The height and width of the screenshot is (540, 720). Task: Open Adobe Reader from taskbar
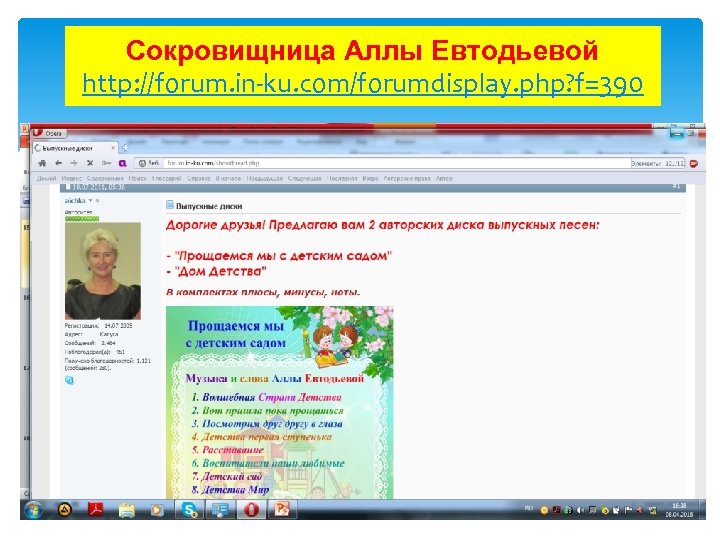click(96, 509)
